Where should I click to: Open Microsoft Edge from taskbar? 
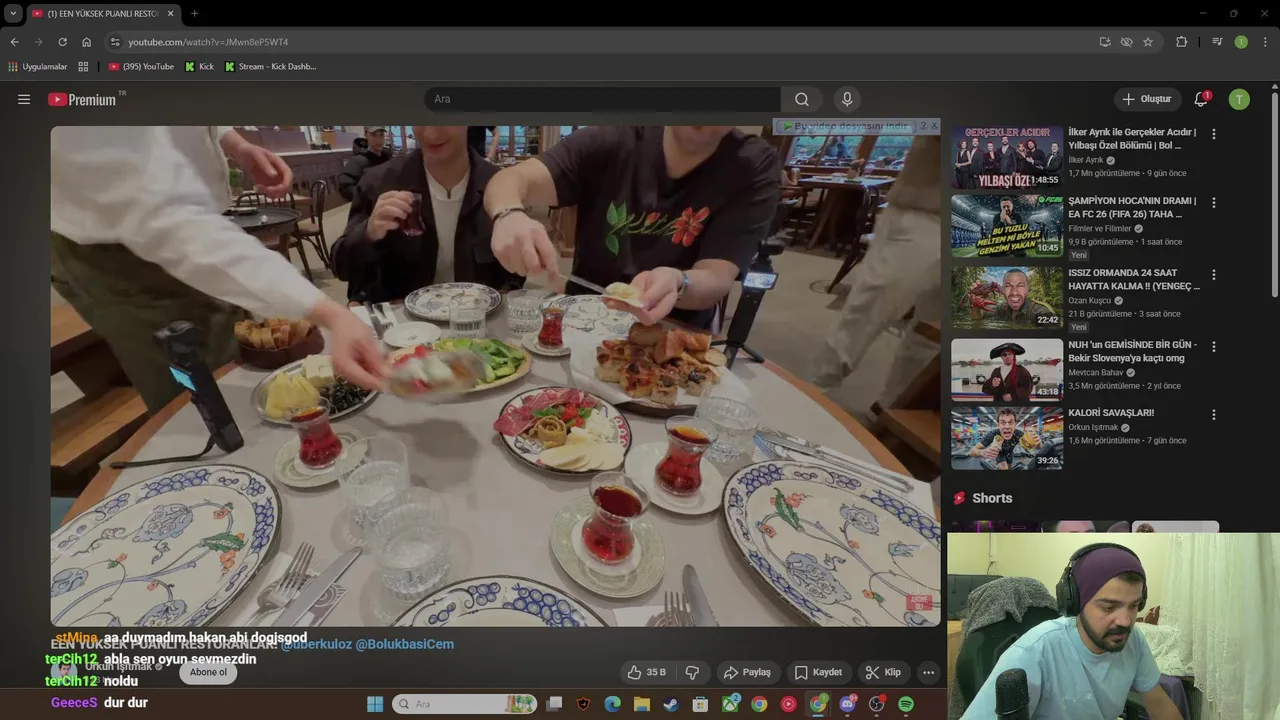coord(612,704)
